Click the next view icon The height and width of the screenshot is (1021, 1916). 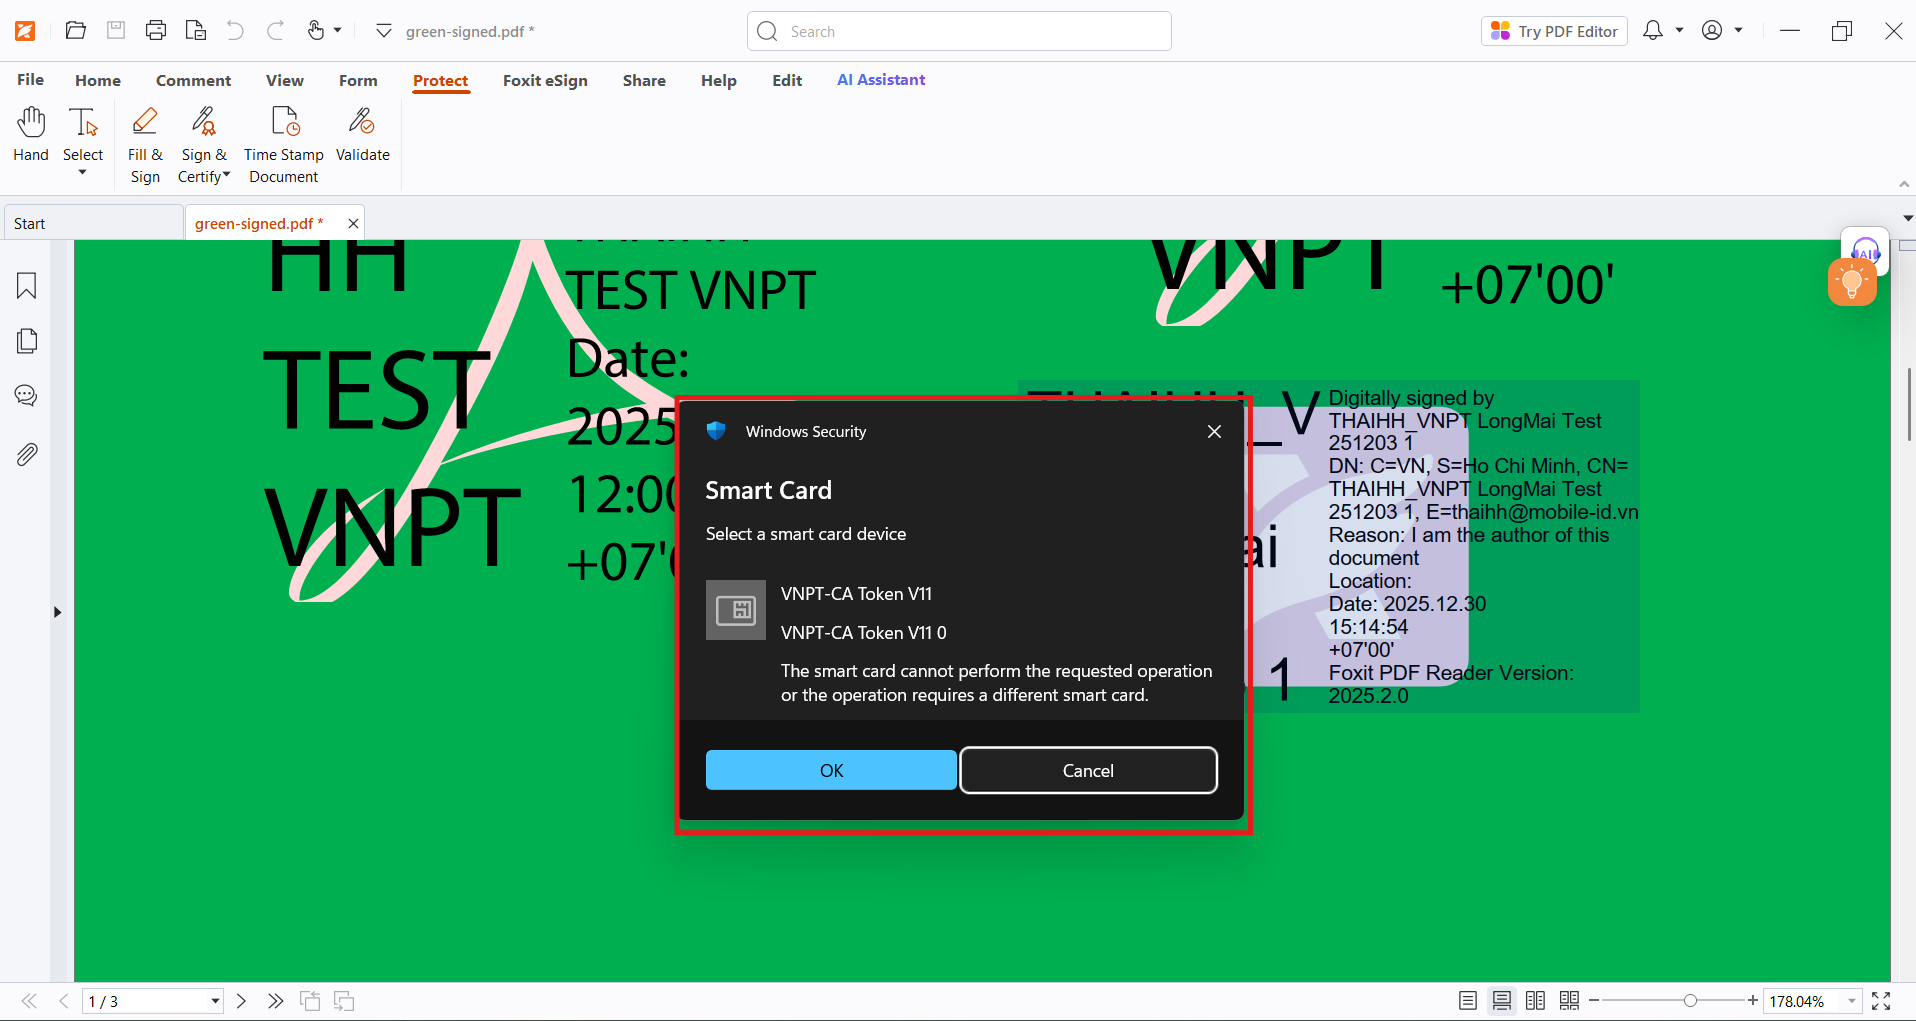344,1001
